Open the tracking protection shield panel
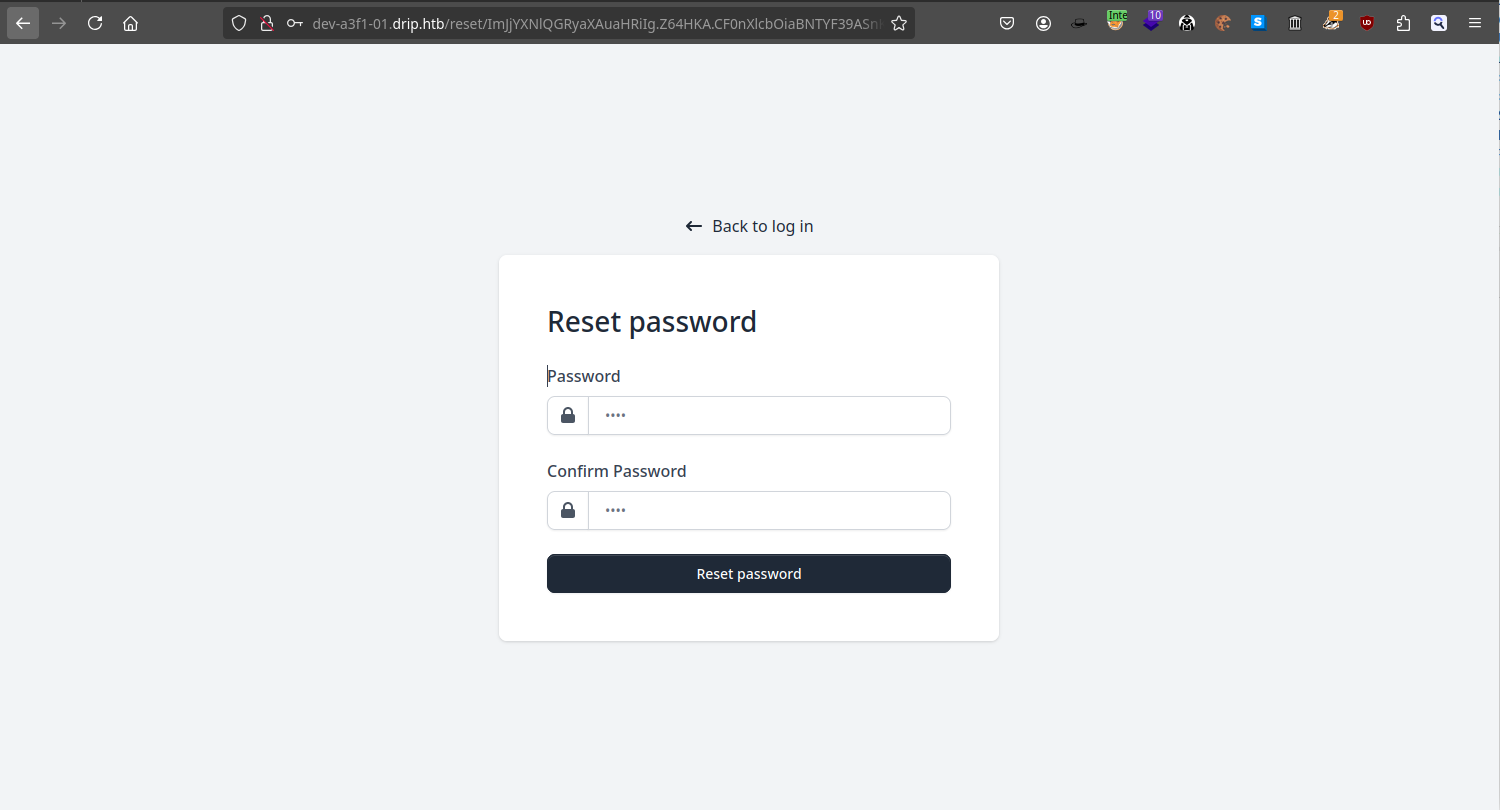This screenshot has width=1500, height=810. click(x=239, y=23)
